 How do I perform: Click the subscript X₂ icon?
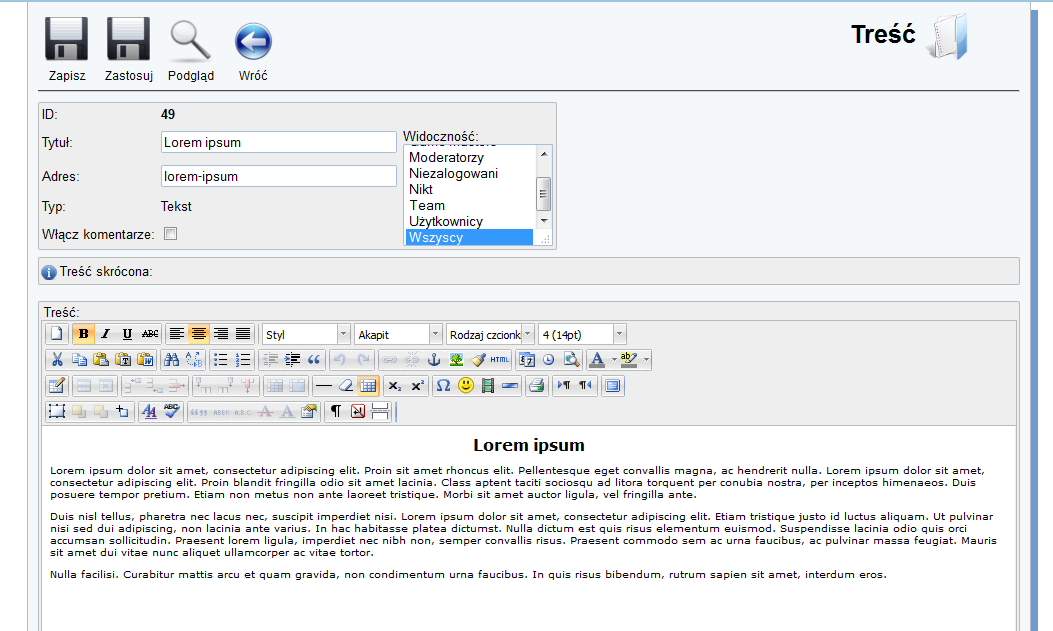pyautogui.click(x=395, y=386)
